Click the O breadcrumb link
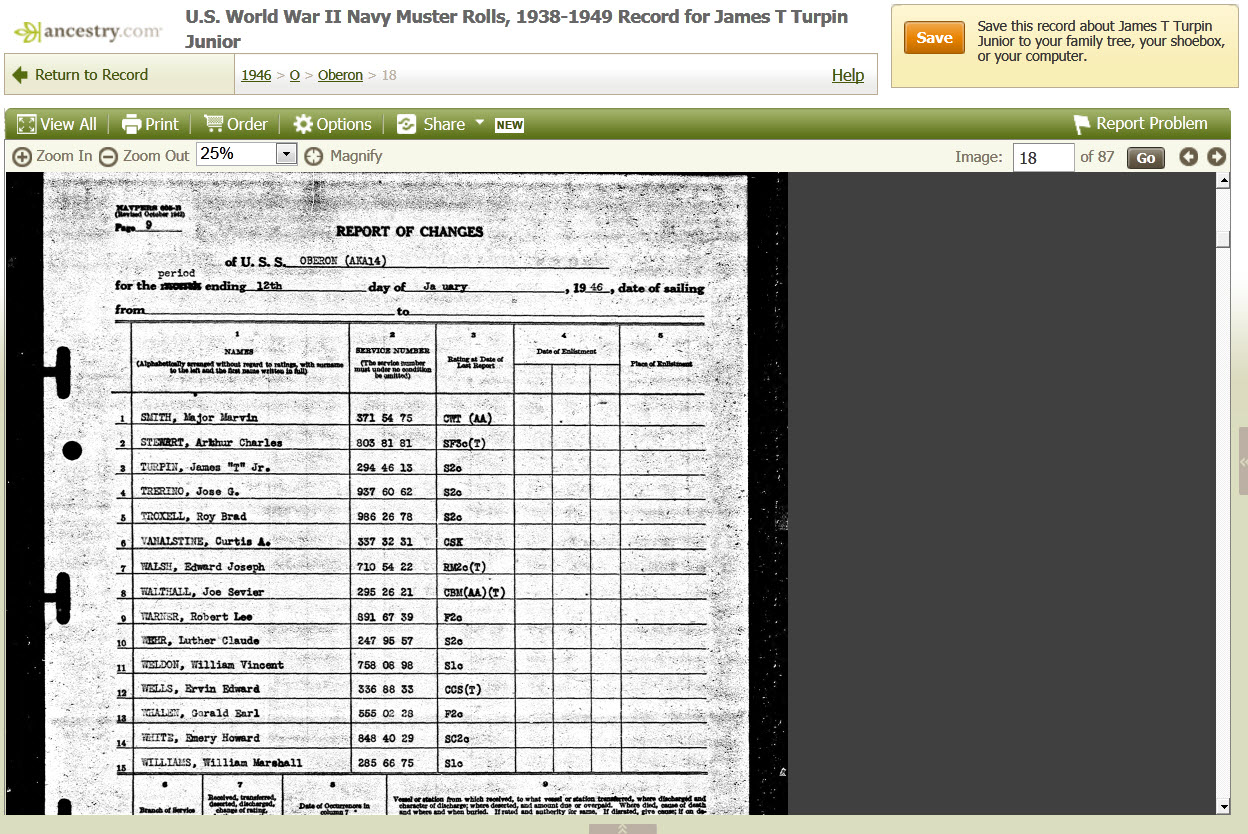The height and width of the screenshot is (834, 1248). point(295,75)
